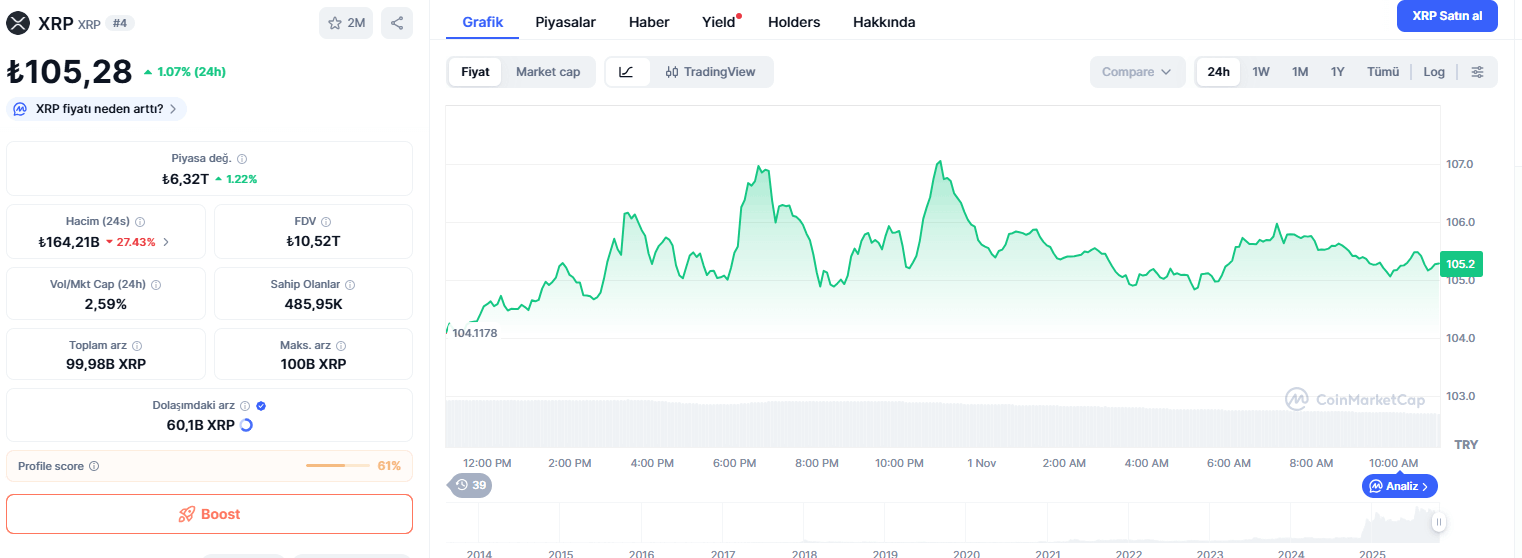The height and width of the screenshot is (558, 1522).
Task: Click info icon beside Piyasa değ.
Action: [242, 159]
